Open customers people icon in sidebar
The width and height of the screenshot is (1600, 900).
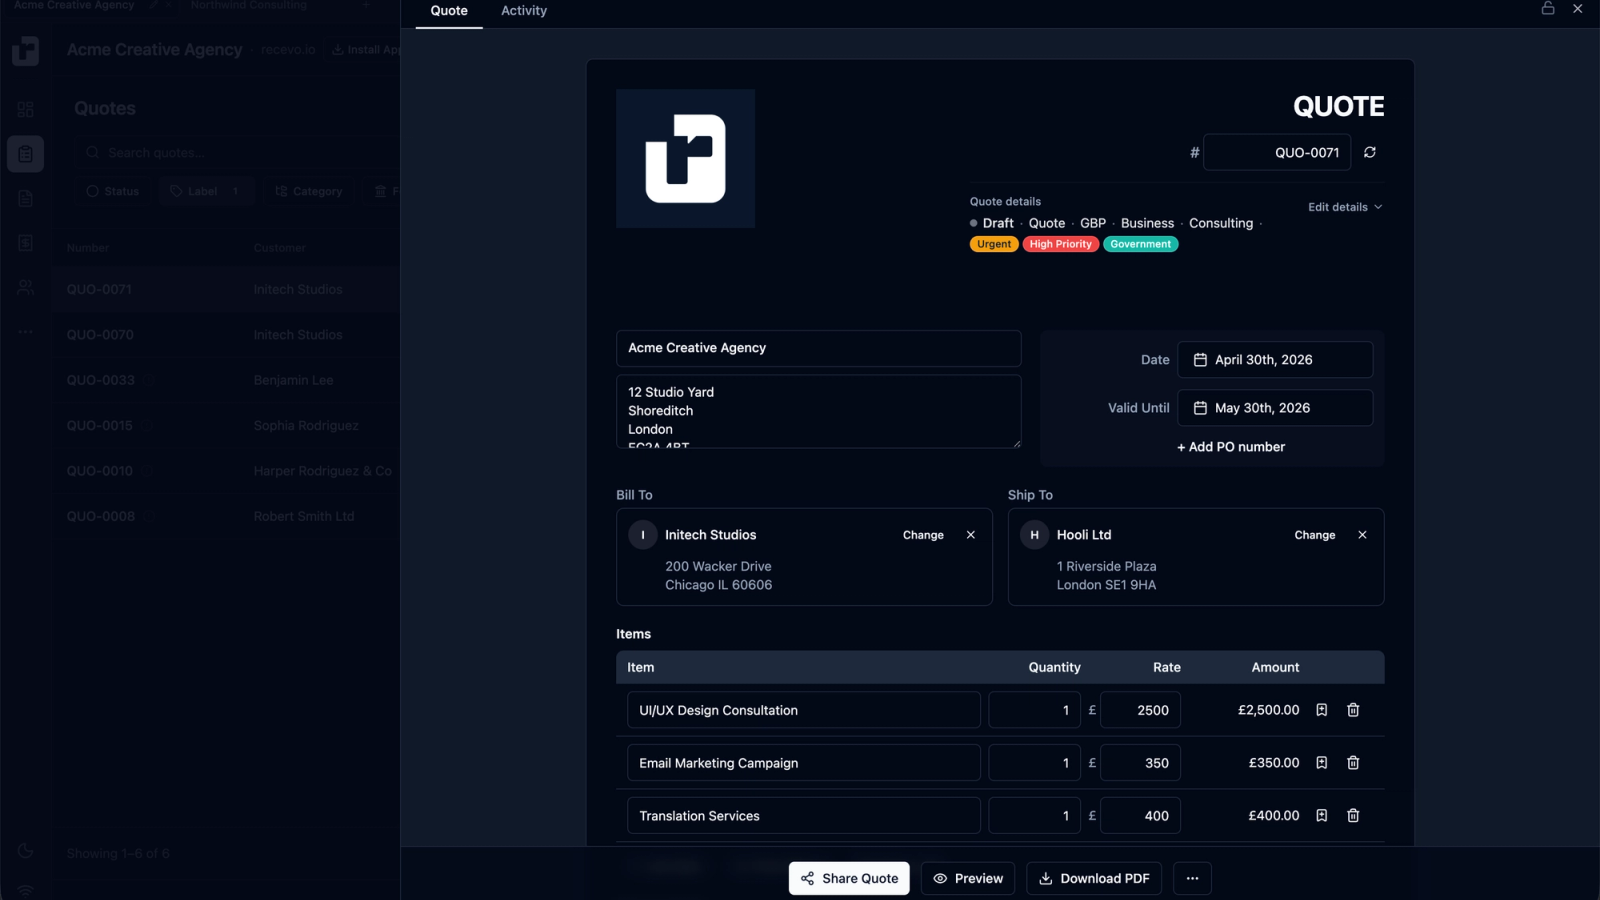point(25,288)
